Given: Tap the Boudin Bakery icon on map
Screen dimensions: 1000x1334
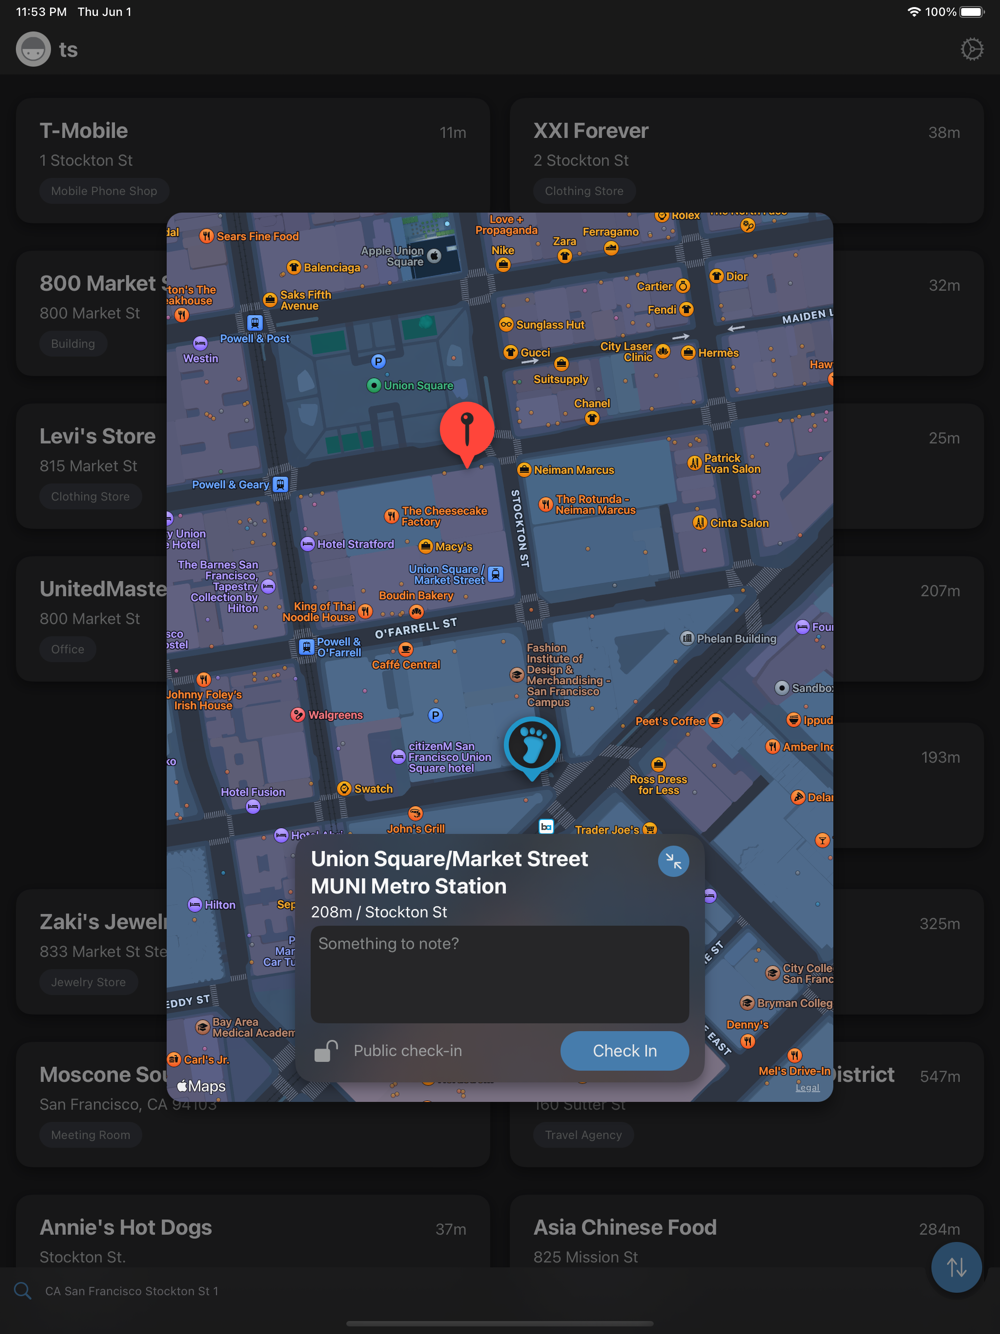Looking at the screenshot, I should [x=417, y=611].
